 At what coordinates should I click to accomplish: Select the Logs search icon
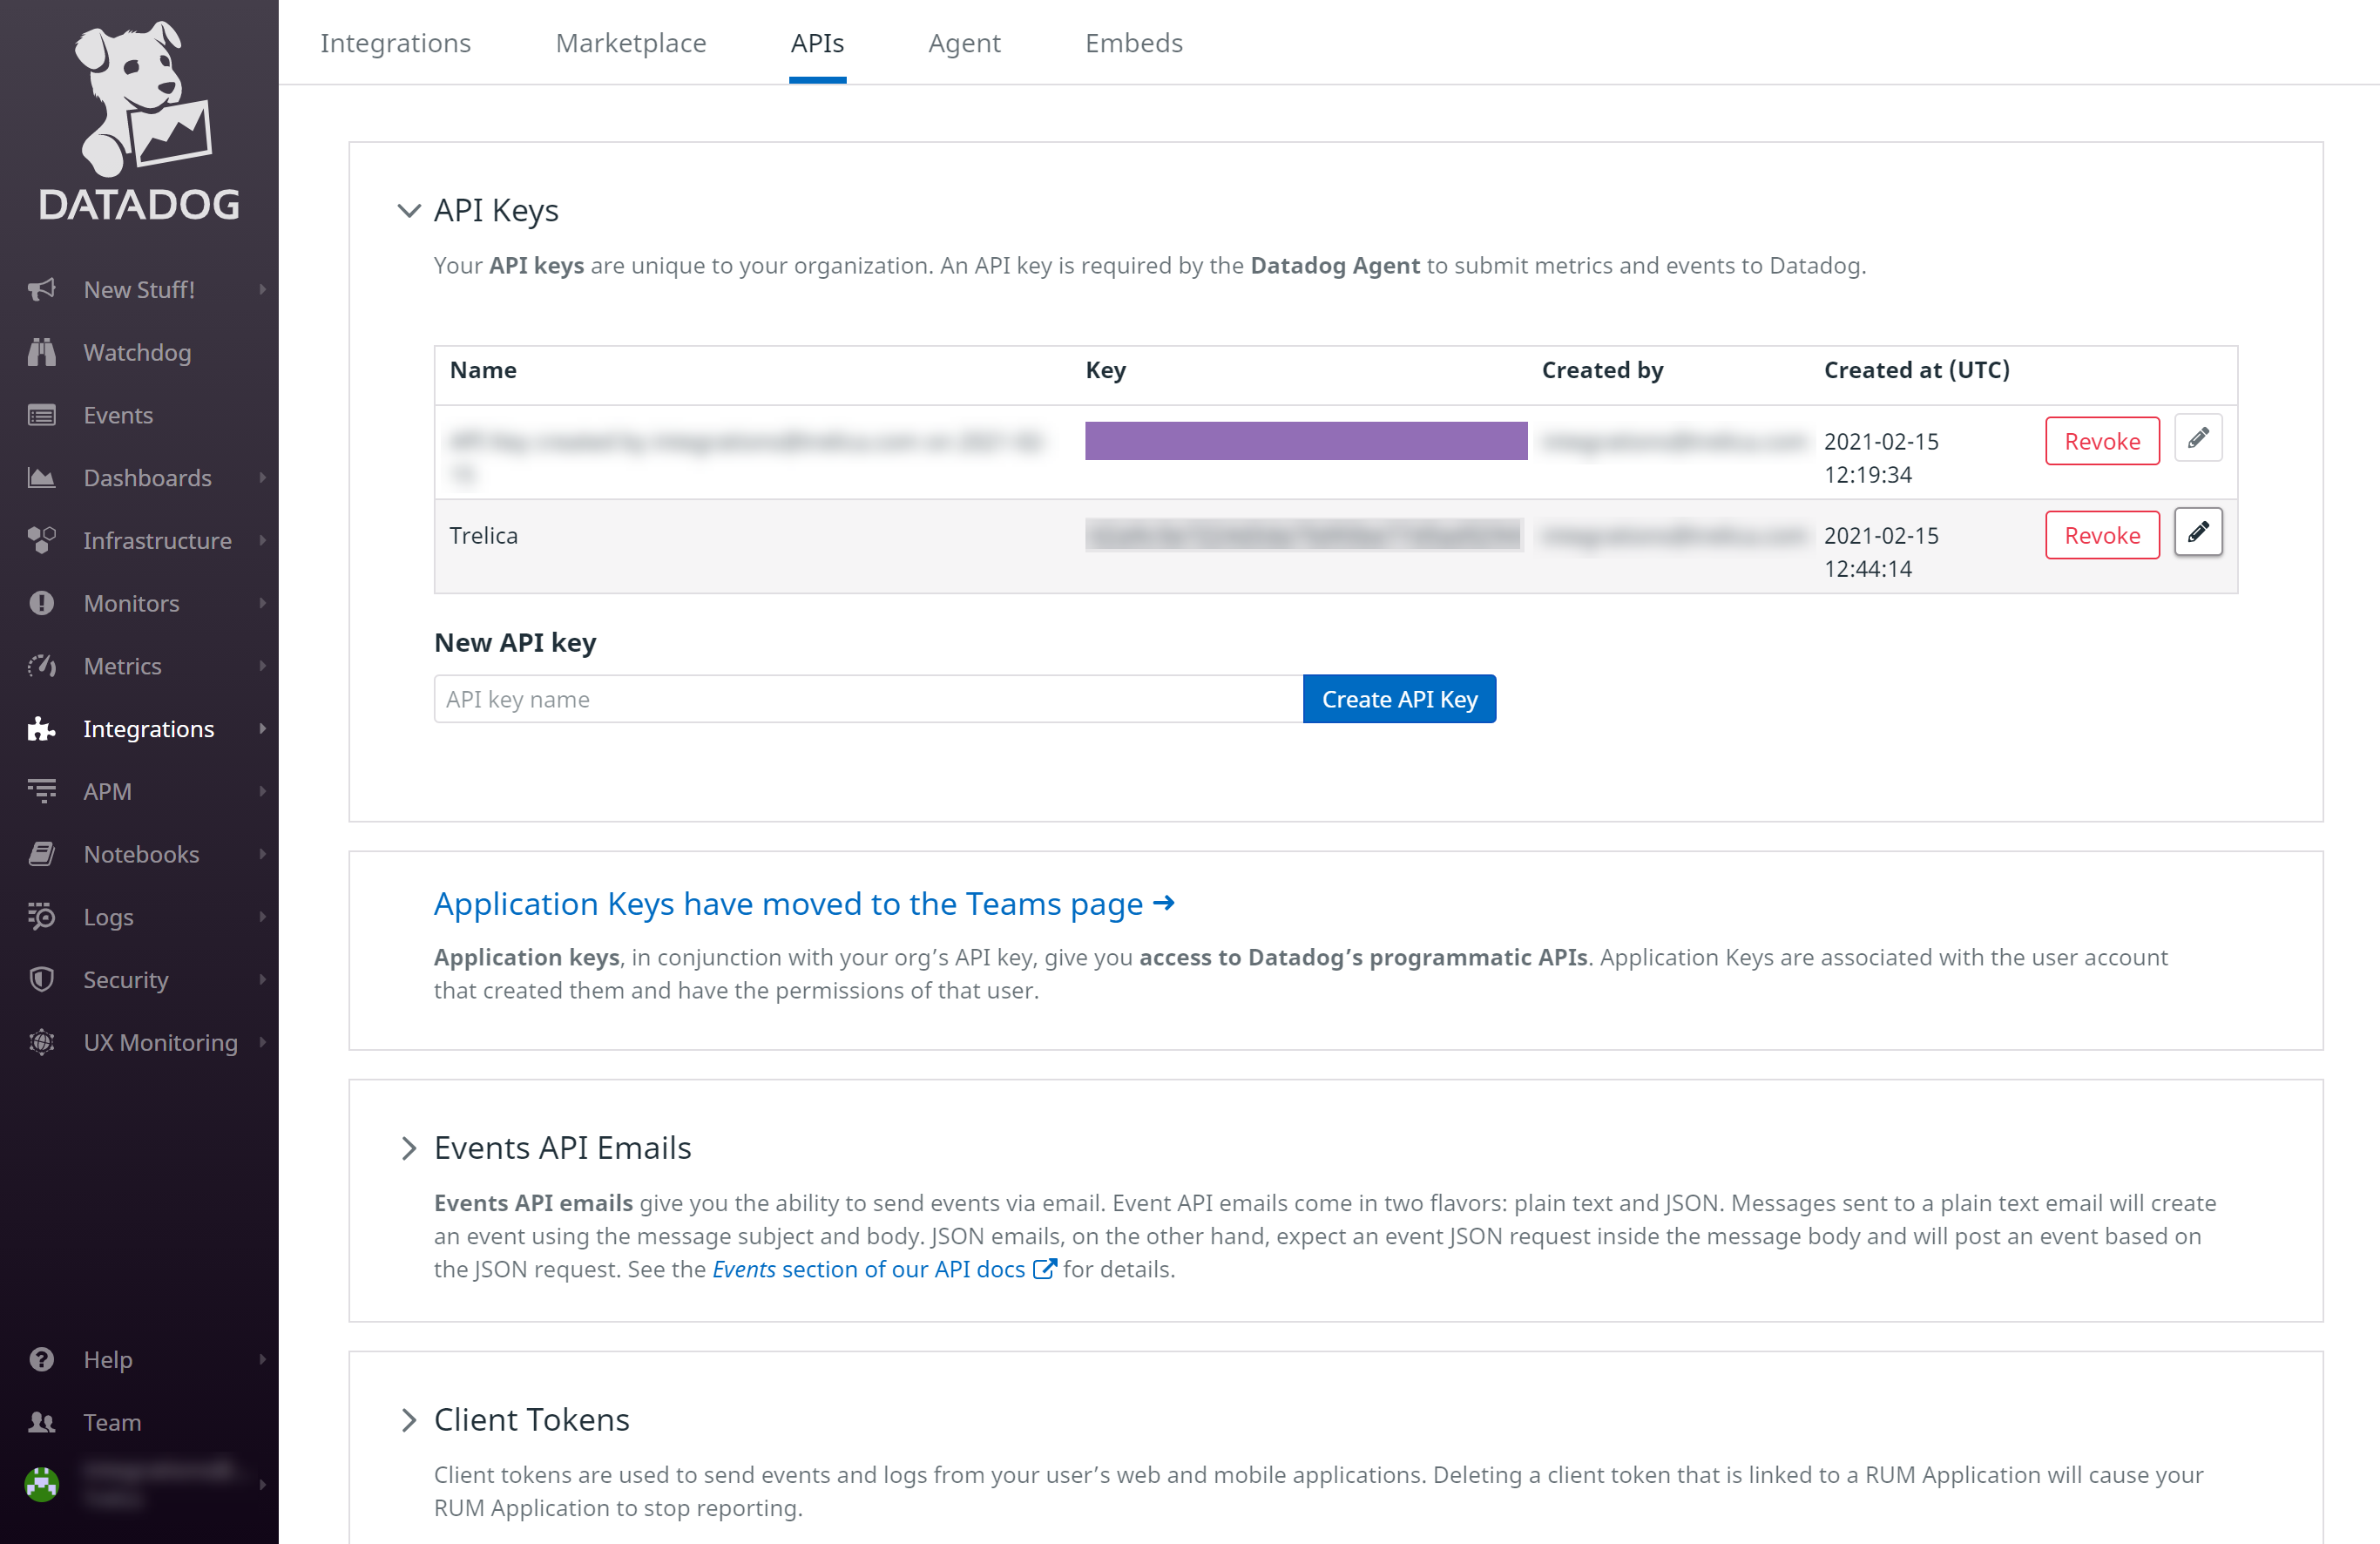[x=41, y=917]
